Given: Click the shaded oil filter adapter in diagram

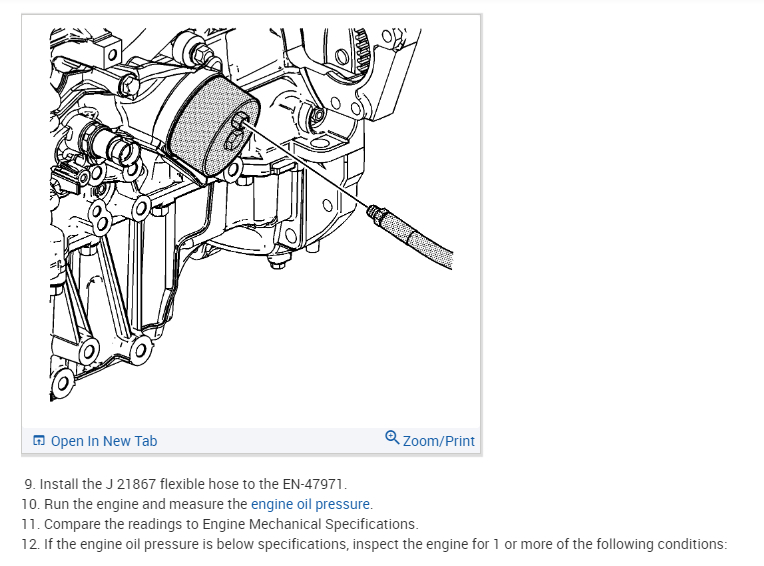Looking at the screenshot, I should click(213, 129).
